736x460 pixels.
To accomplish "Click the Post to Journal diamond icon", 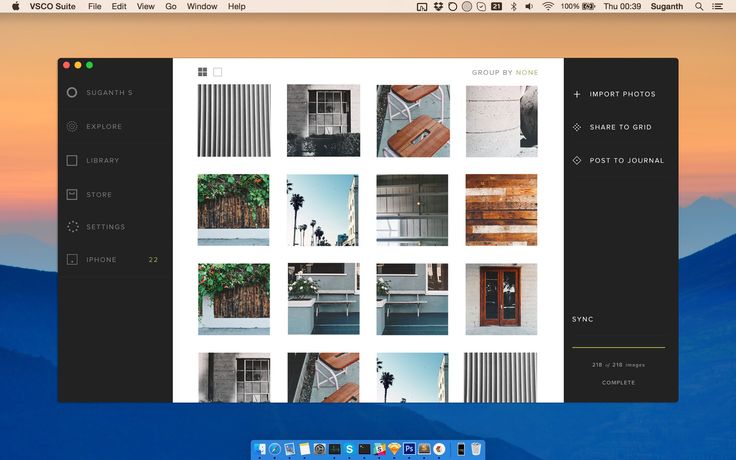I will pyautogui.click(x=577, y=160).
